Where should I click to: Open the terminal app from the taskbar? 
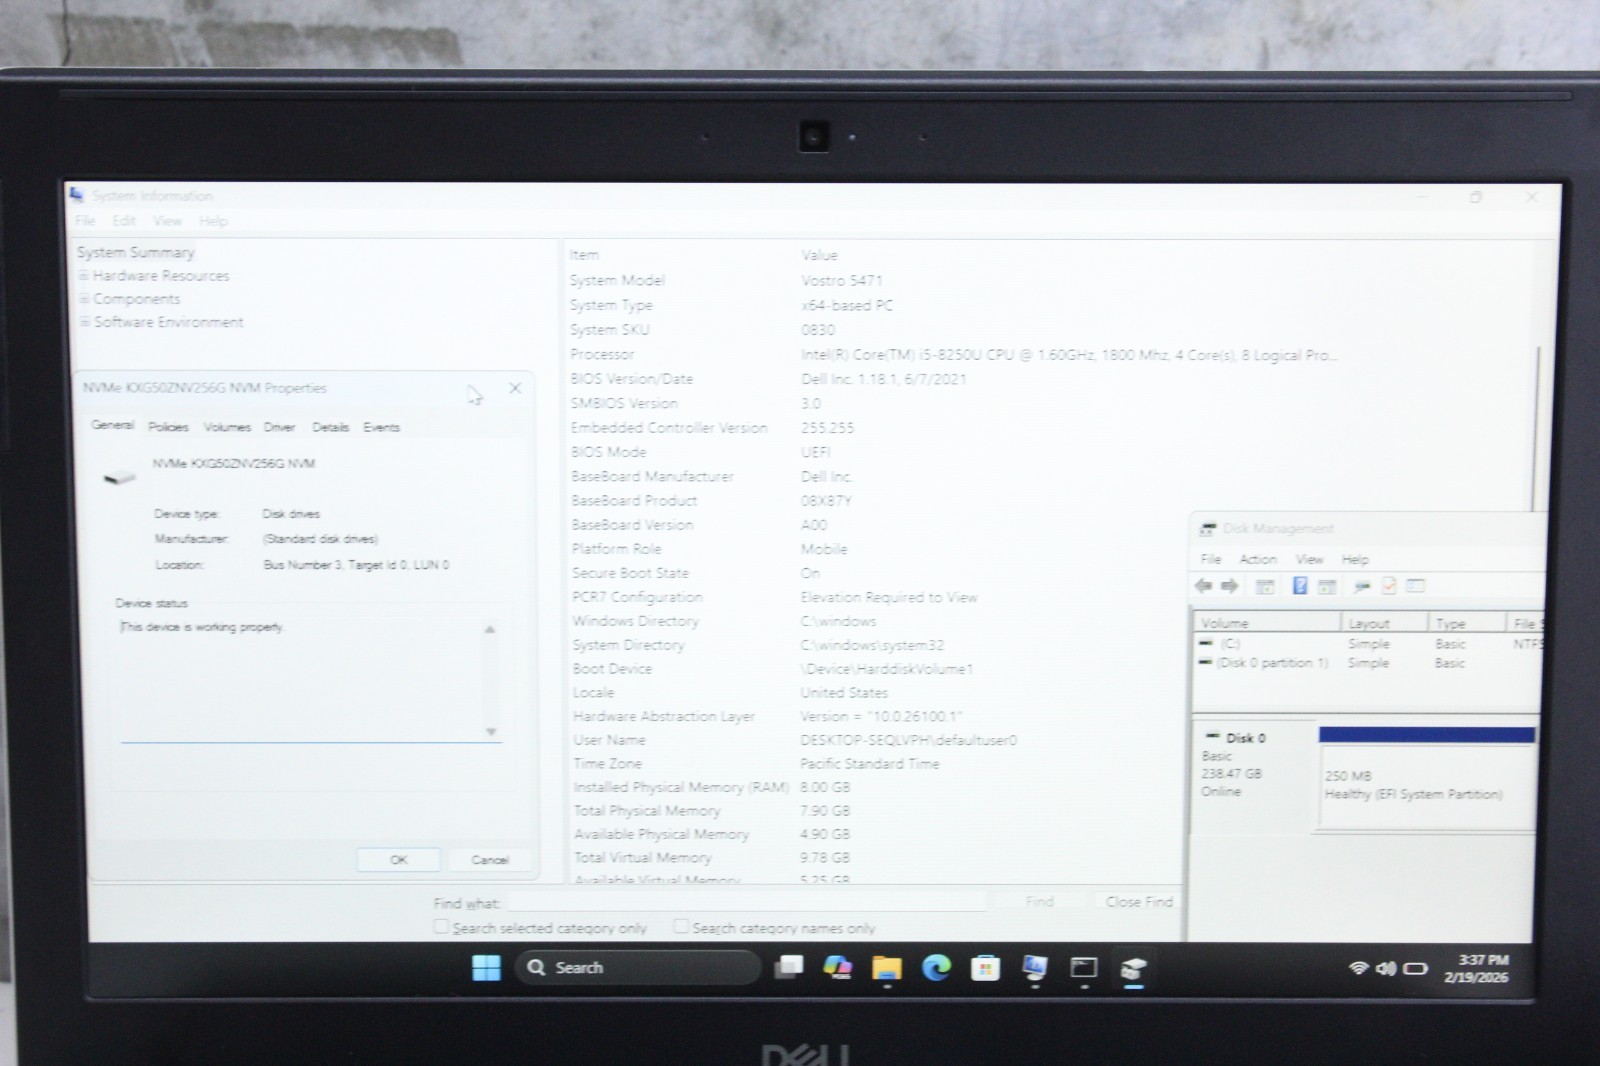(1084, 968)
